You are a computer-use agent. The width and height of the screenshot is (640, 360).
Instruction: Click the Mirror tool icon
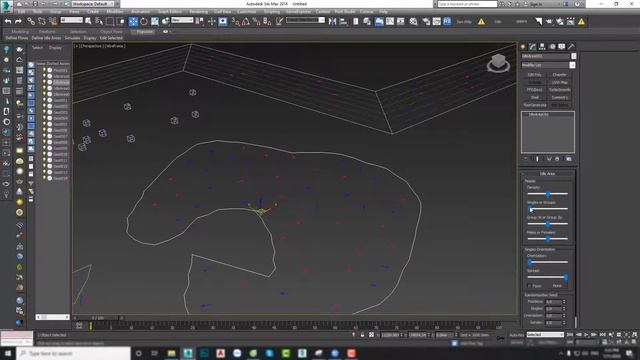click(333, 21)
